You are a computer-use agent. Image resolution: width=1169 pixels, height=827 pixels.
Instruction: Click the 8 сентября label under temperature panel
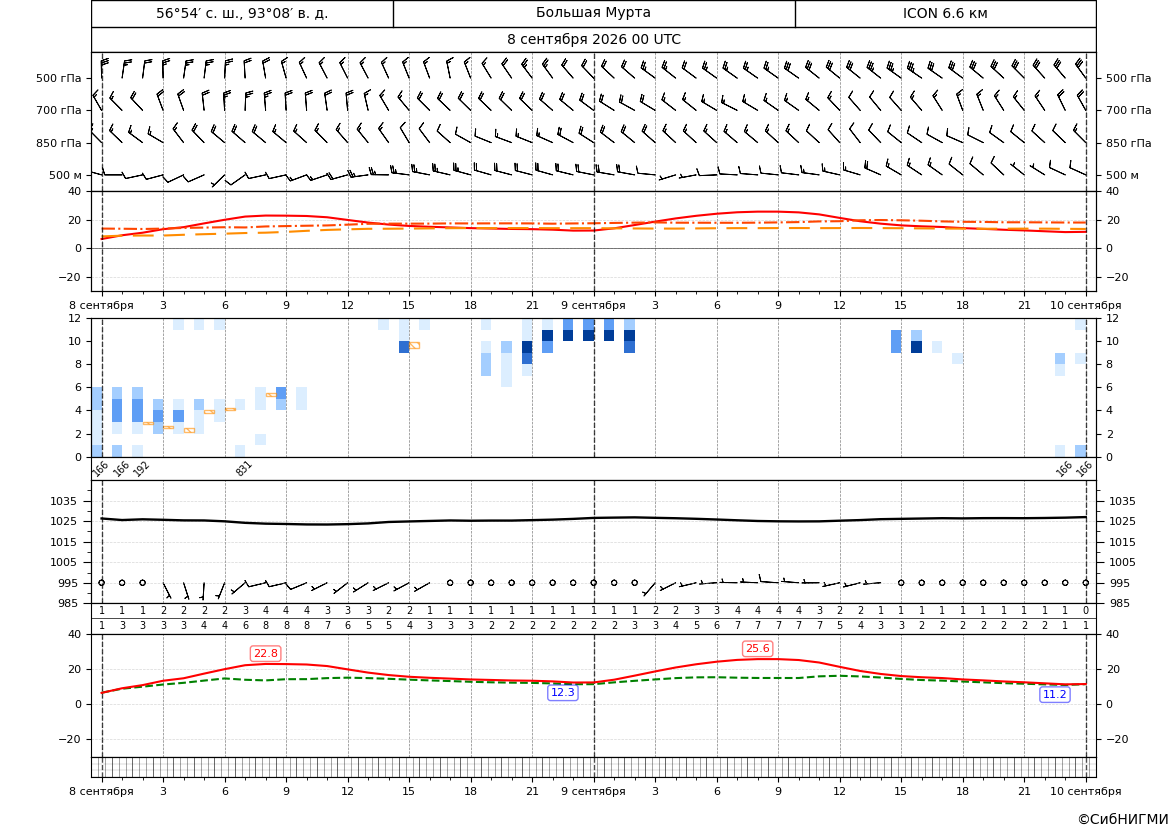coord(101,305)
